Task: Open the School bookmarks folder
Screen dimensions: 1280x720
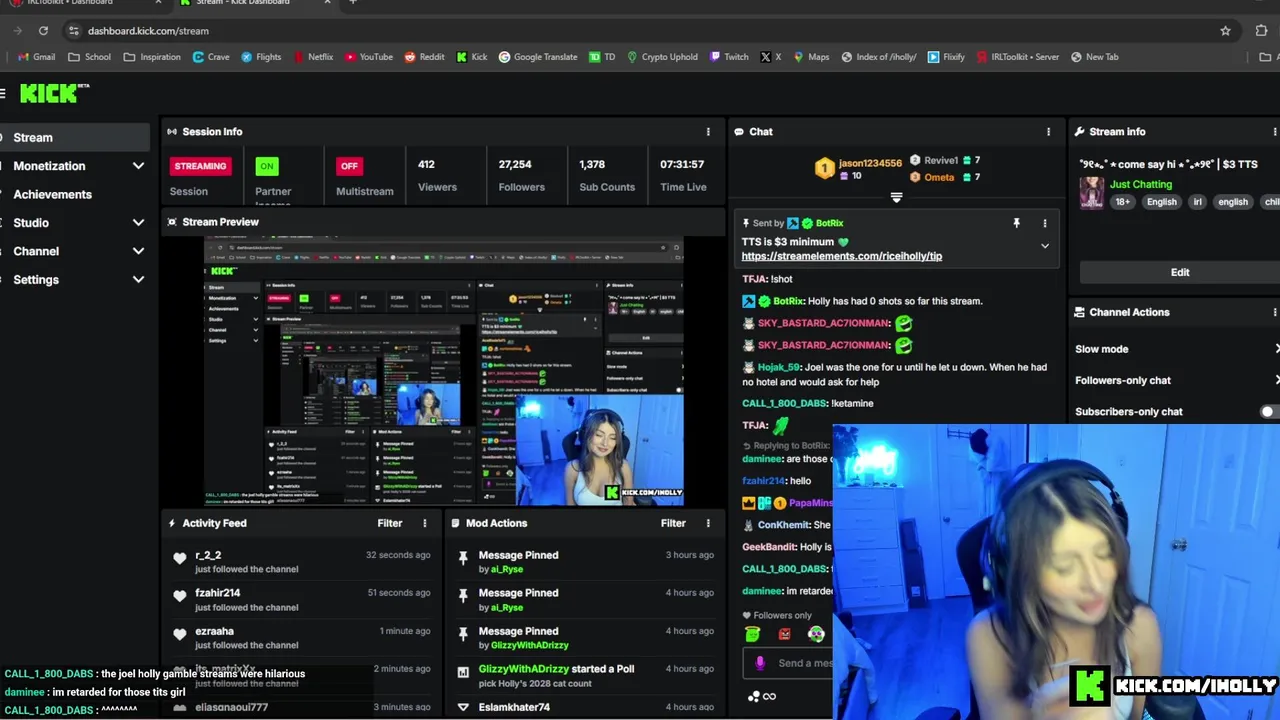Action: click(89, 57)
